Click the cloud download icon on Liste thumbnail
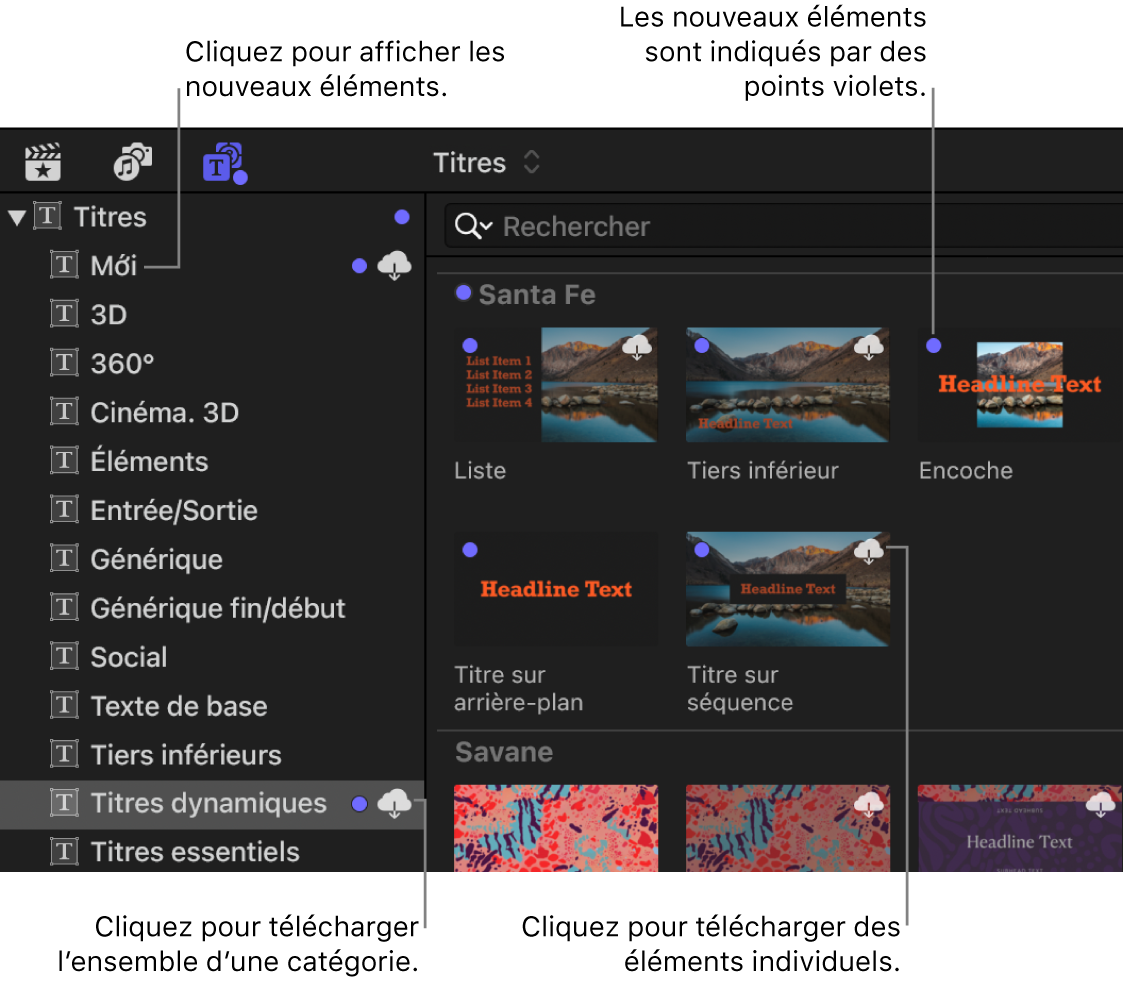This screenshot has width=1123, height=982. coord(637,347)
